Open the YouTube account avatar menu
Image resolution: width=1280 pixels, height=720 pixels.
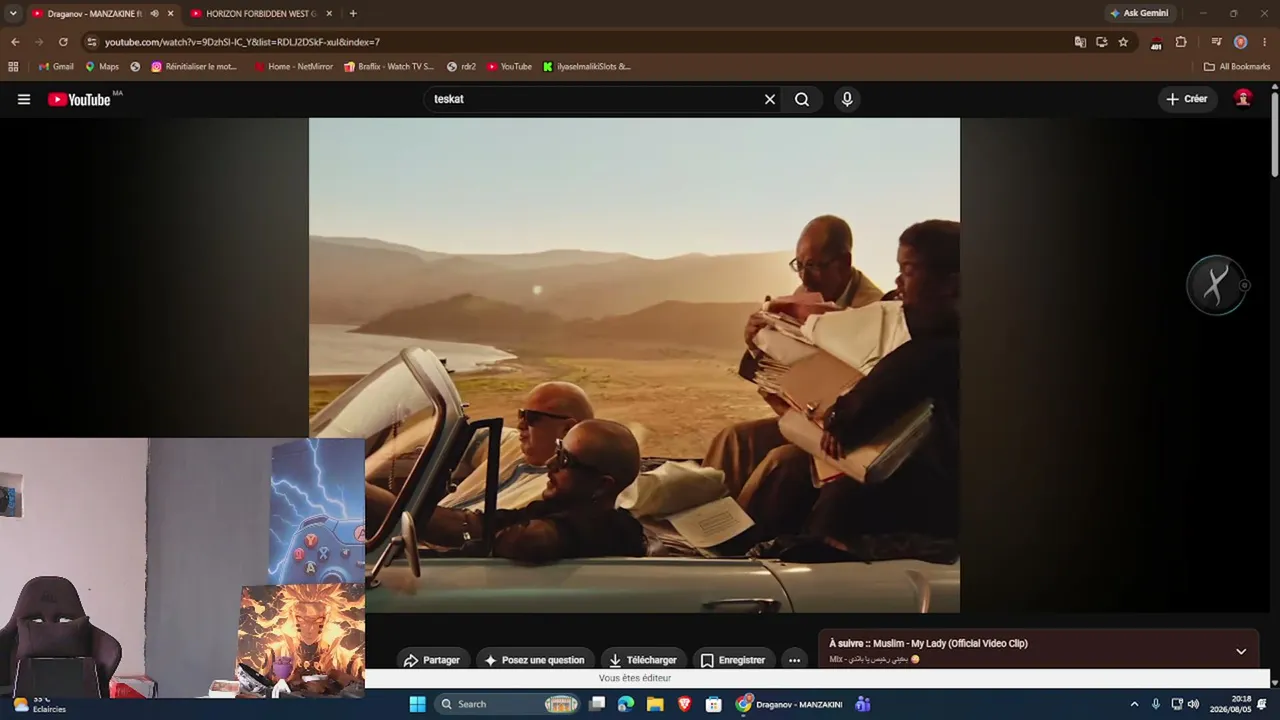point(1243,99)
